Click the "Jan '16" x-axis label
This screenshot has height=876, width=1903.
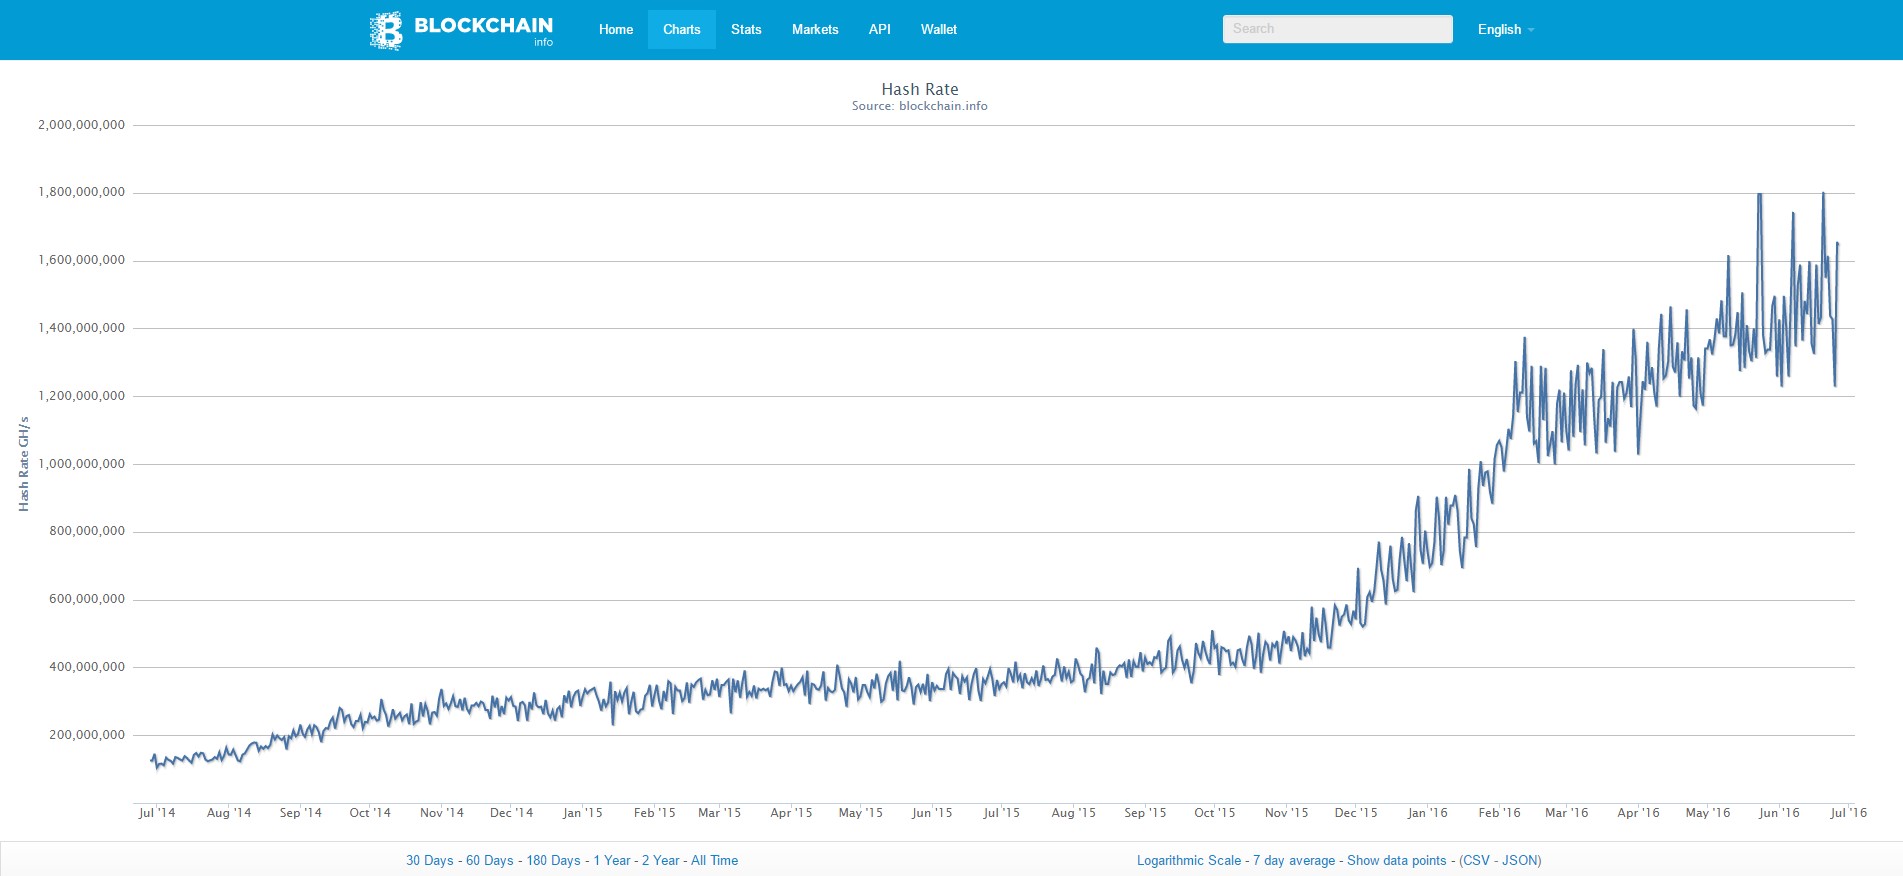tap(1428, 813)
